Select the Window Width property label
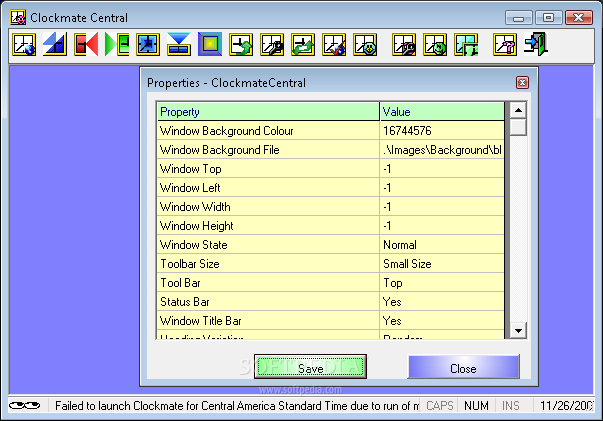The width and height of the screenshot is (603, 421). [x=195, y=207]
